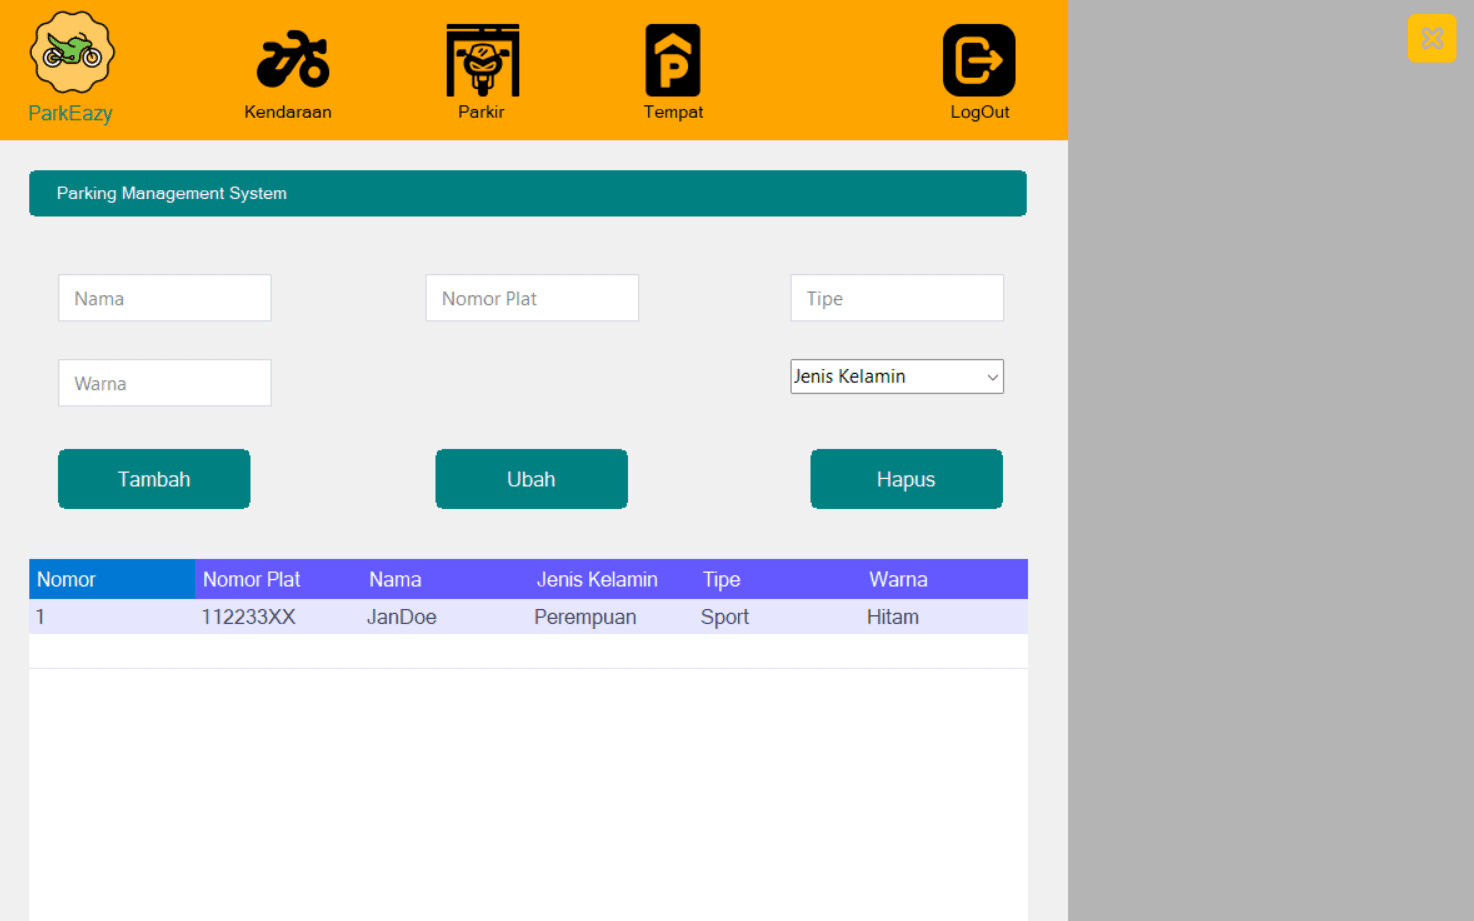Select the Tempat menu label
This screenshot has width=1474, height=921.
pos(673,112)
